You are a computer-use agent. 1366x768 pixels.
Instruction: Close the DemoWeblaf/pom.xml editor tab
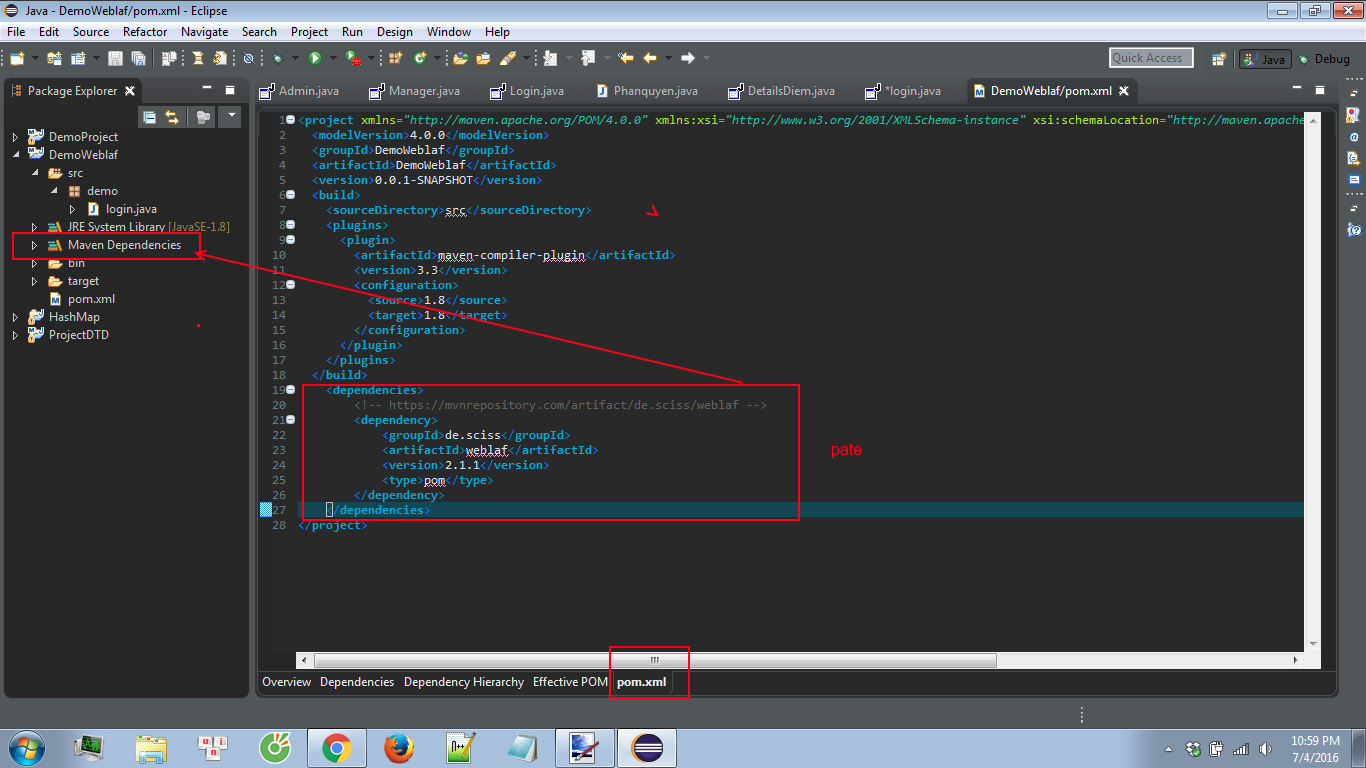tap(1124, 91)
